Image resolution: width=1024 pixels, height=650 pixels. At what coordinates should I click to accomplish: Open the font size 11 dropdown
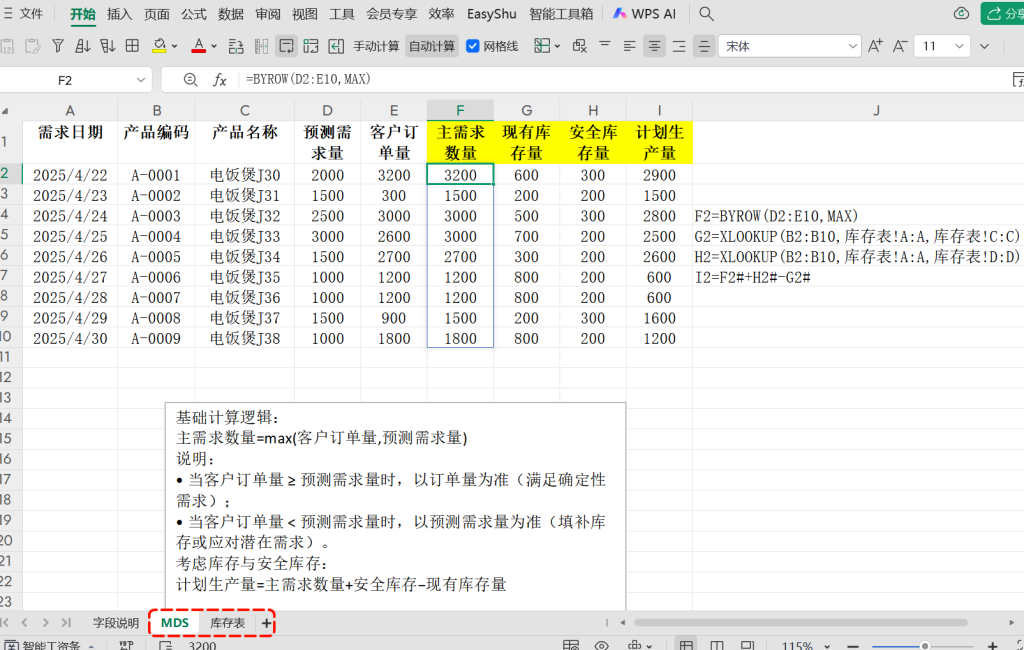tap(959, 46)
